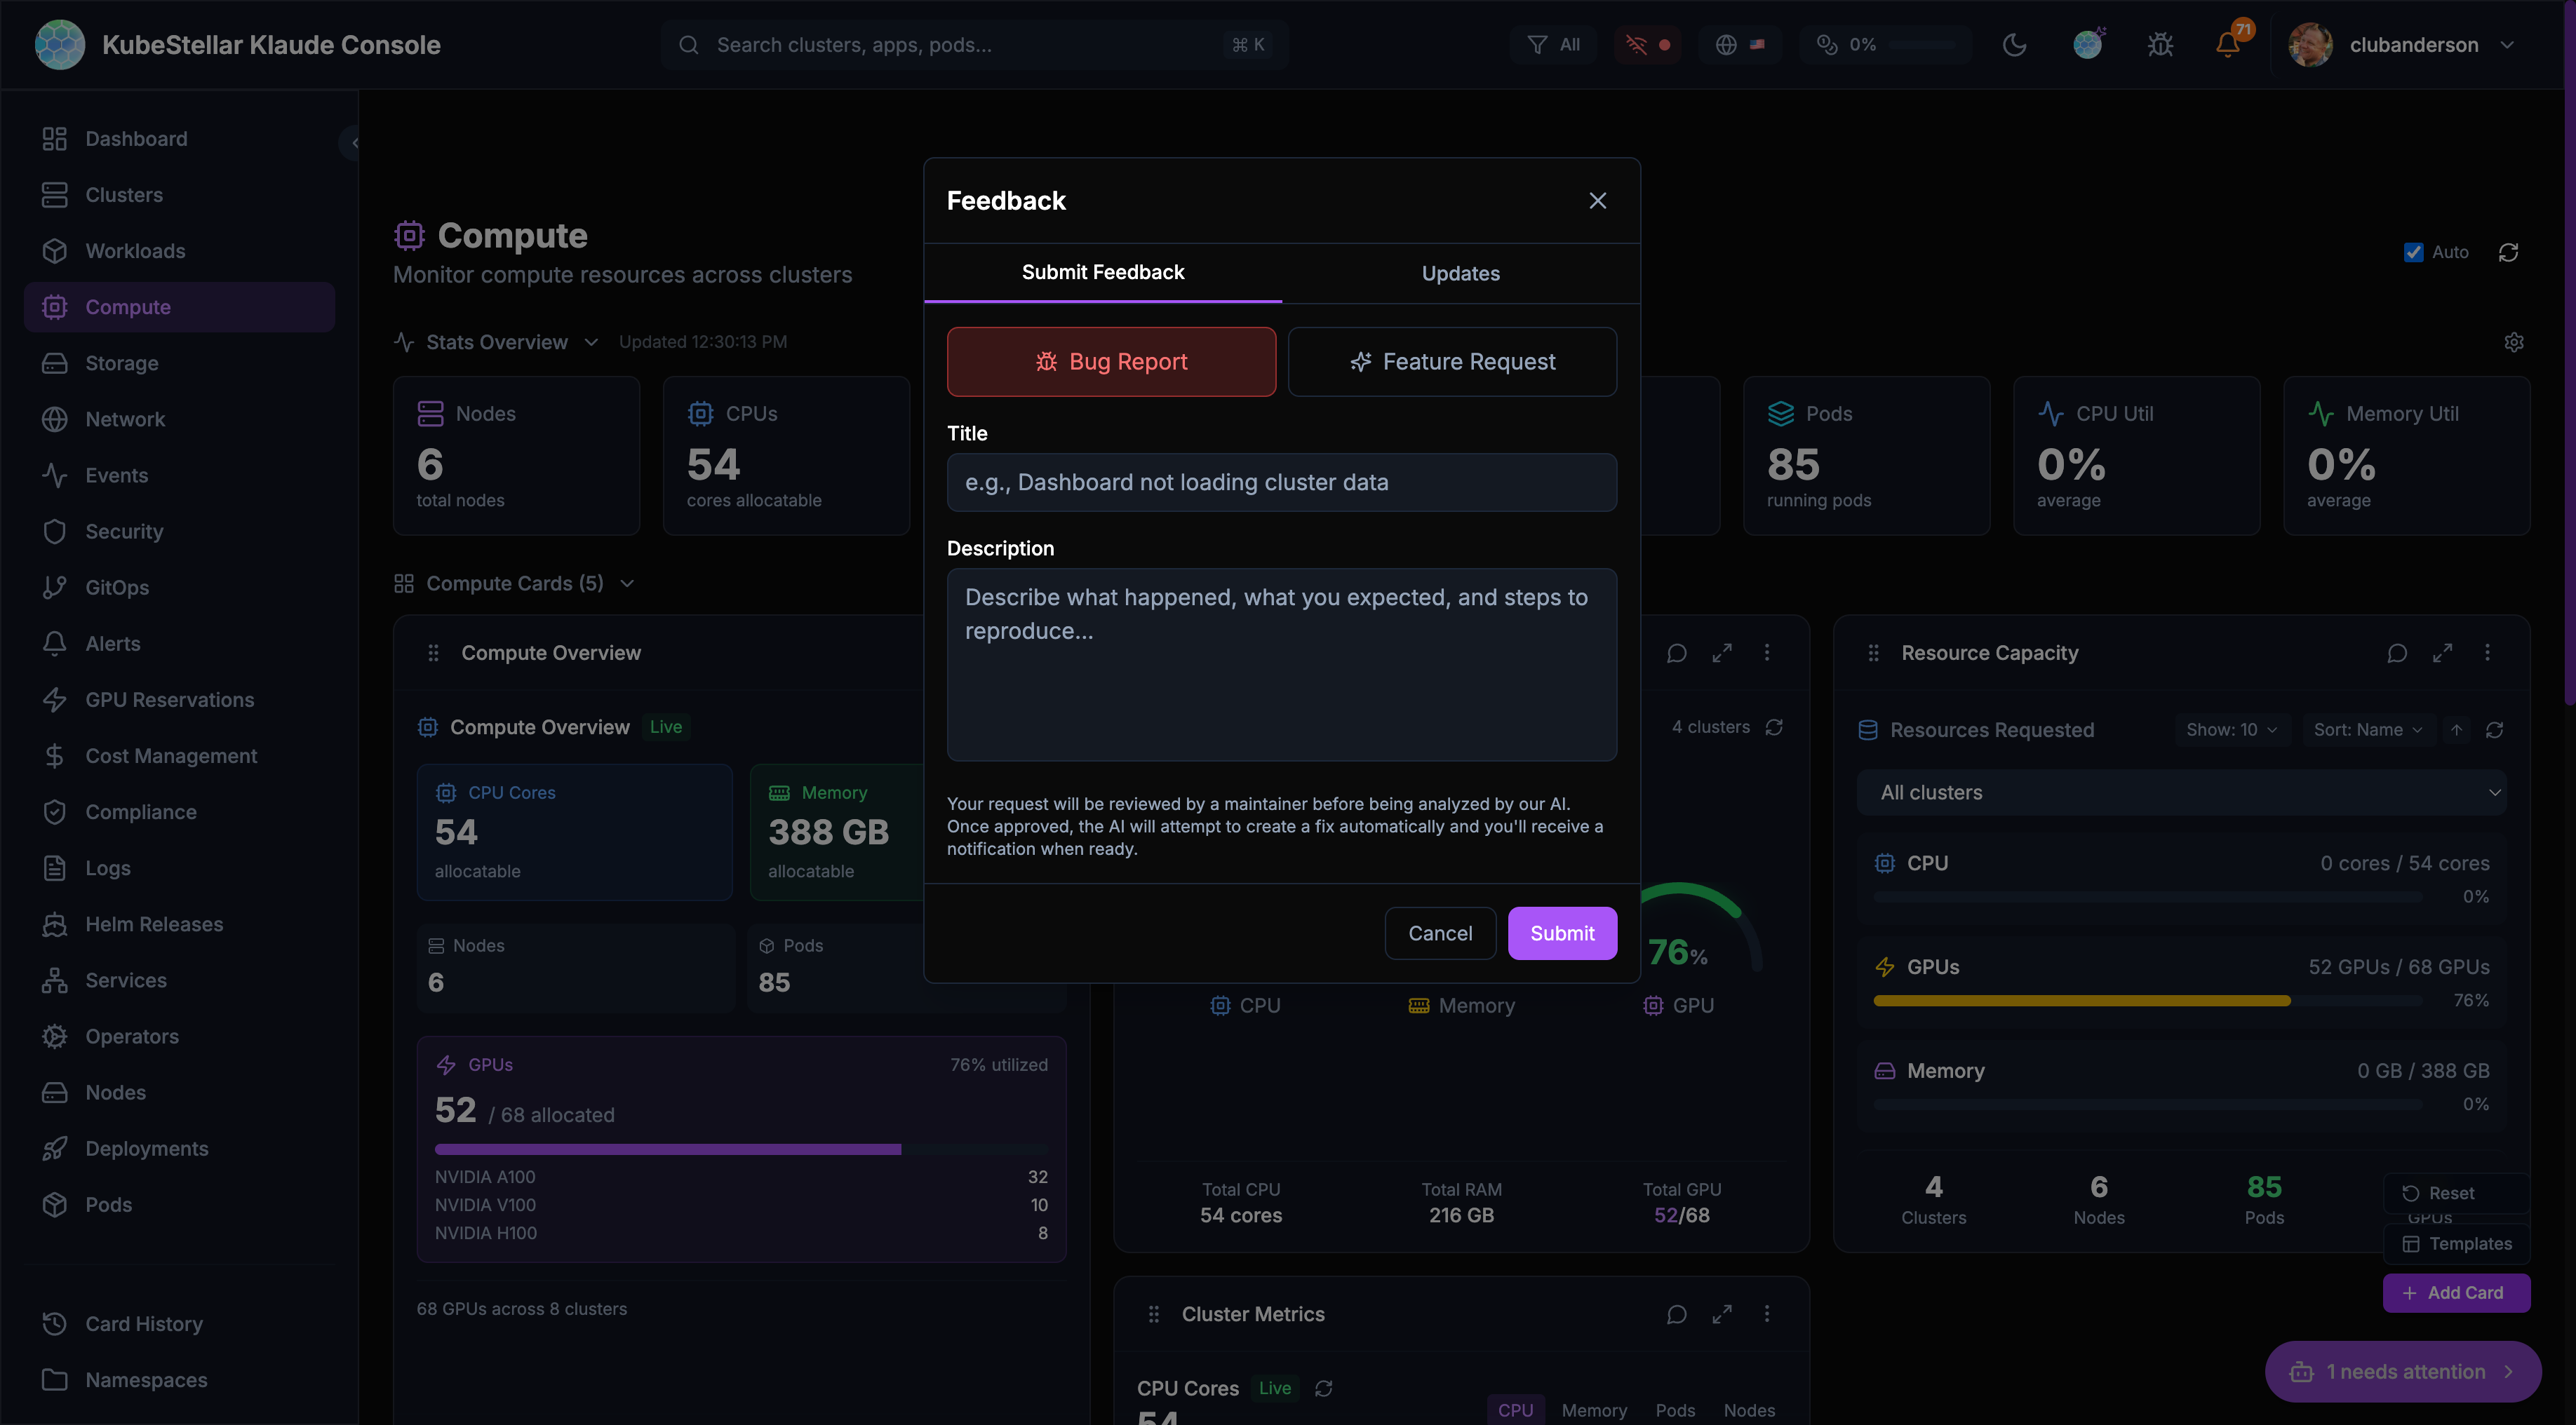
Task: Toggle dark mode moon icon
Action: [2014, 45]
